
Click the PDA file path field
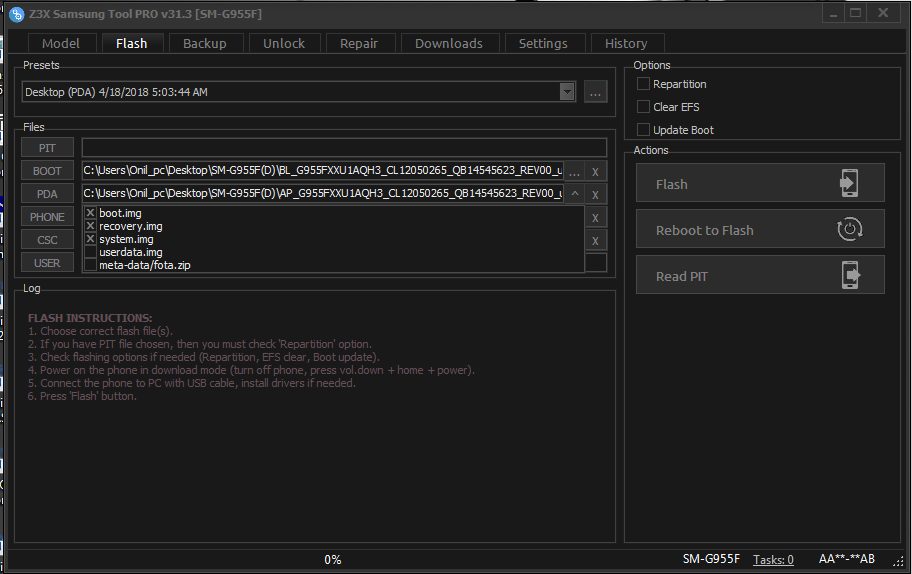coord(323,193)
